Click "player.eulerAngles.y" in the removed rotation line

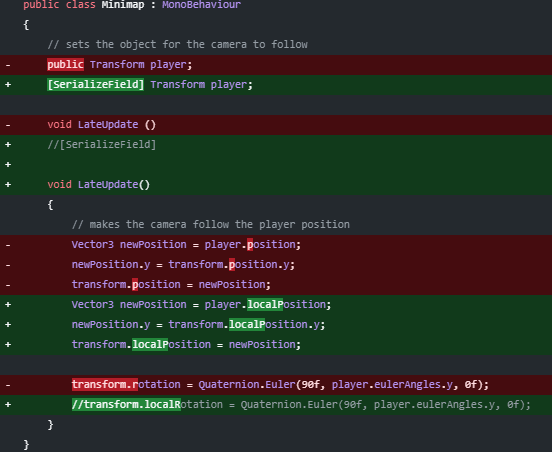[392, 384]
